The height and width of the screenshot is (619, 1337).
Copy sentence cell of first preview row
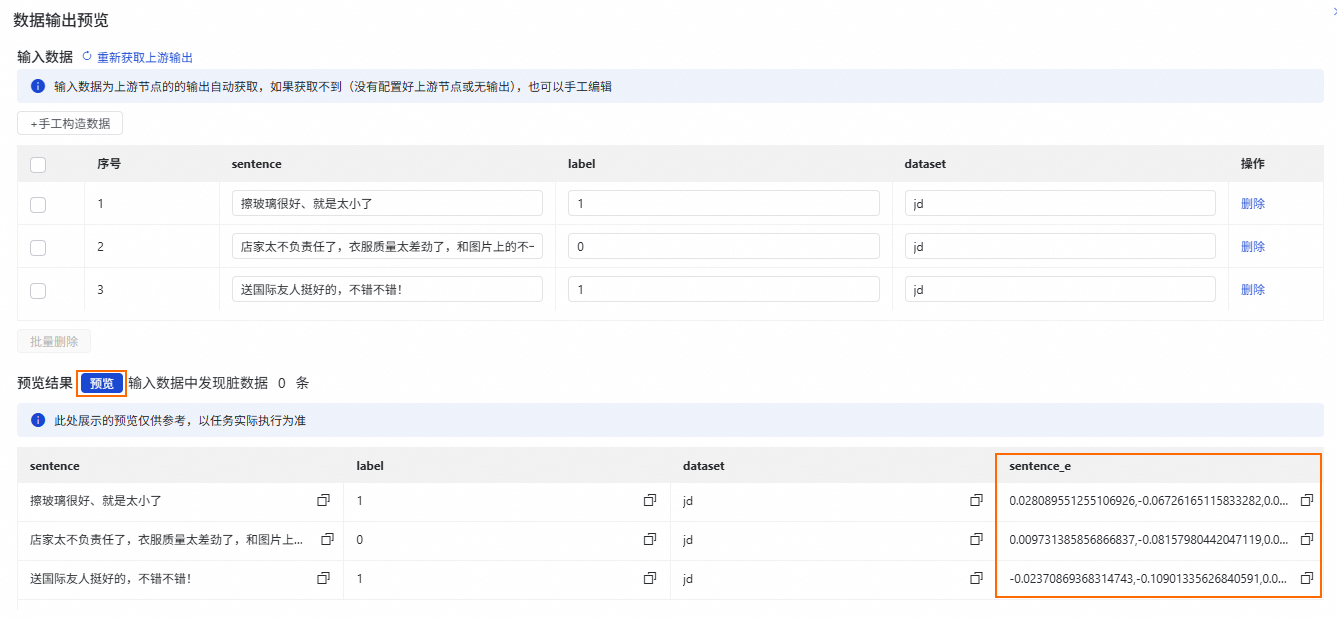323,500
